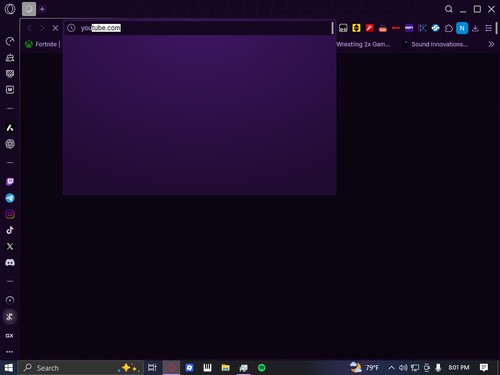Open the 8:01 PM clock
The height and width of the screenshot is (375, 500).
pyautogui.click(x=459, y=368)
